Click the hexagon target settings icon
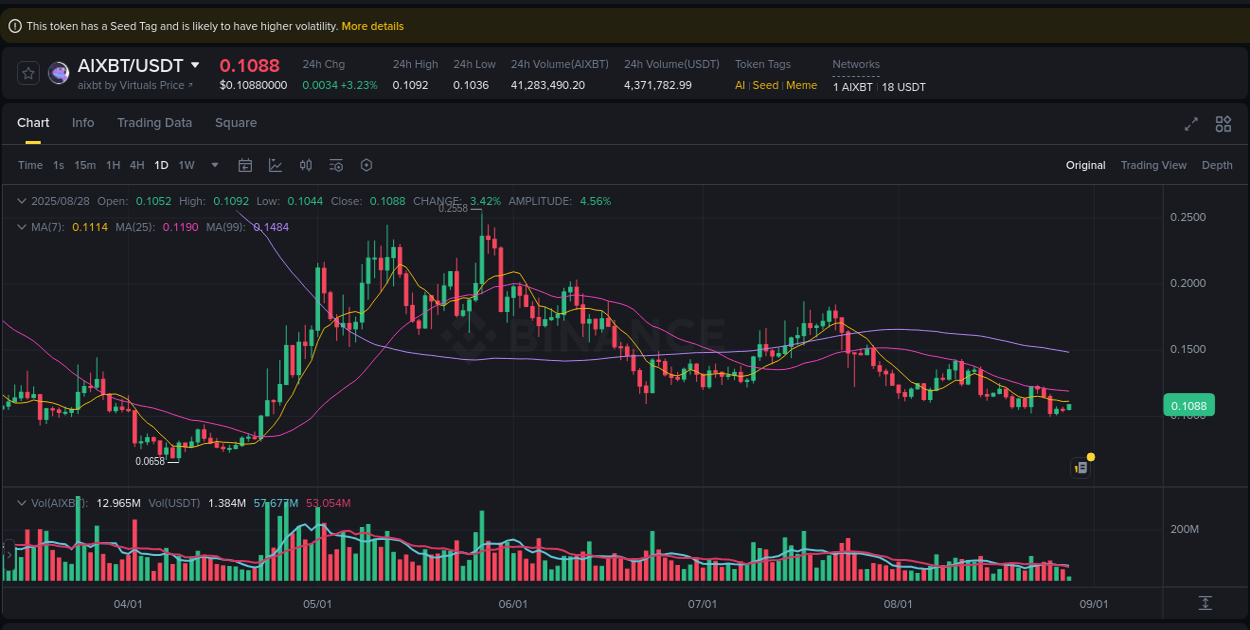 click(x=366, y=165)
